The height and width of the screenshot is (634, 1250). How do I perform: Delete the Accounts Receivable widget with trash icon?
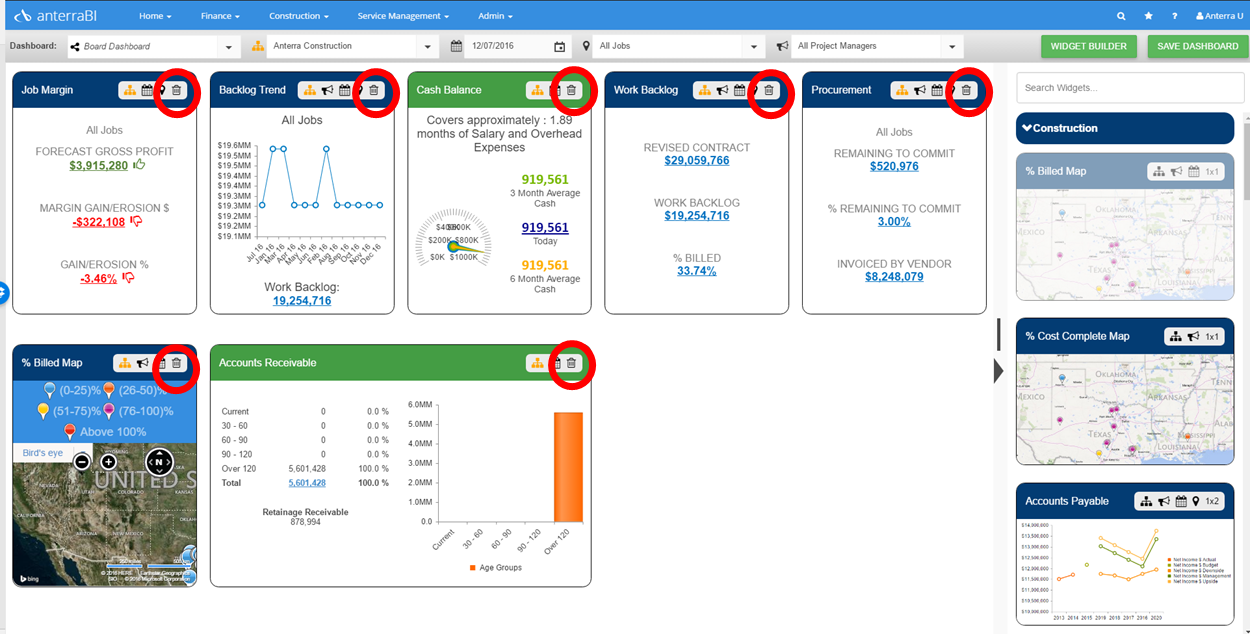pyautogui.click(x=571, y=363)
